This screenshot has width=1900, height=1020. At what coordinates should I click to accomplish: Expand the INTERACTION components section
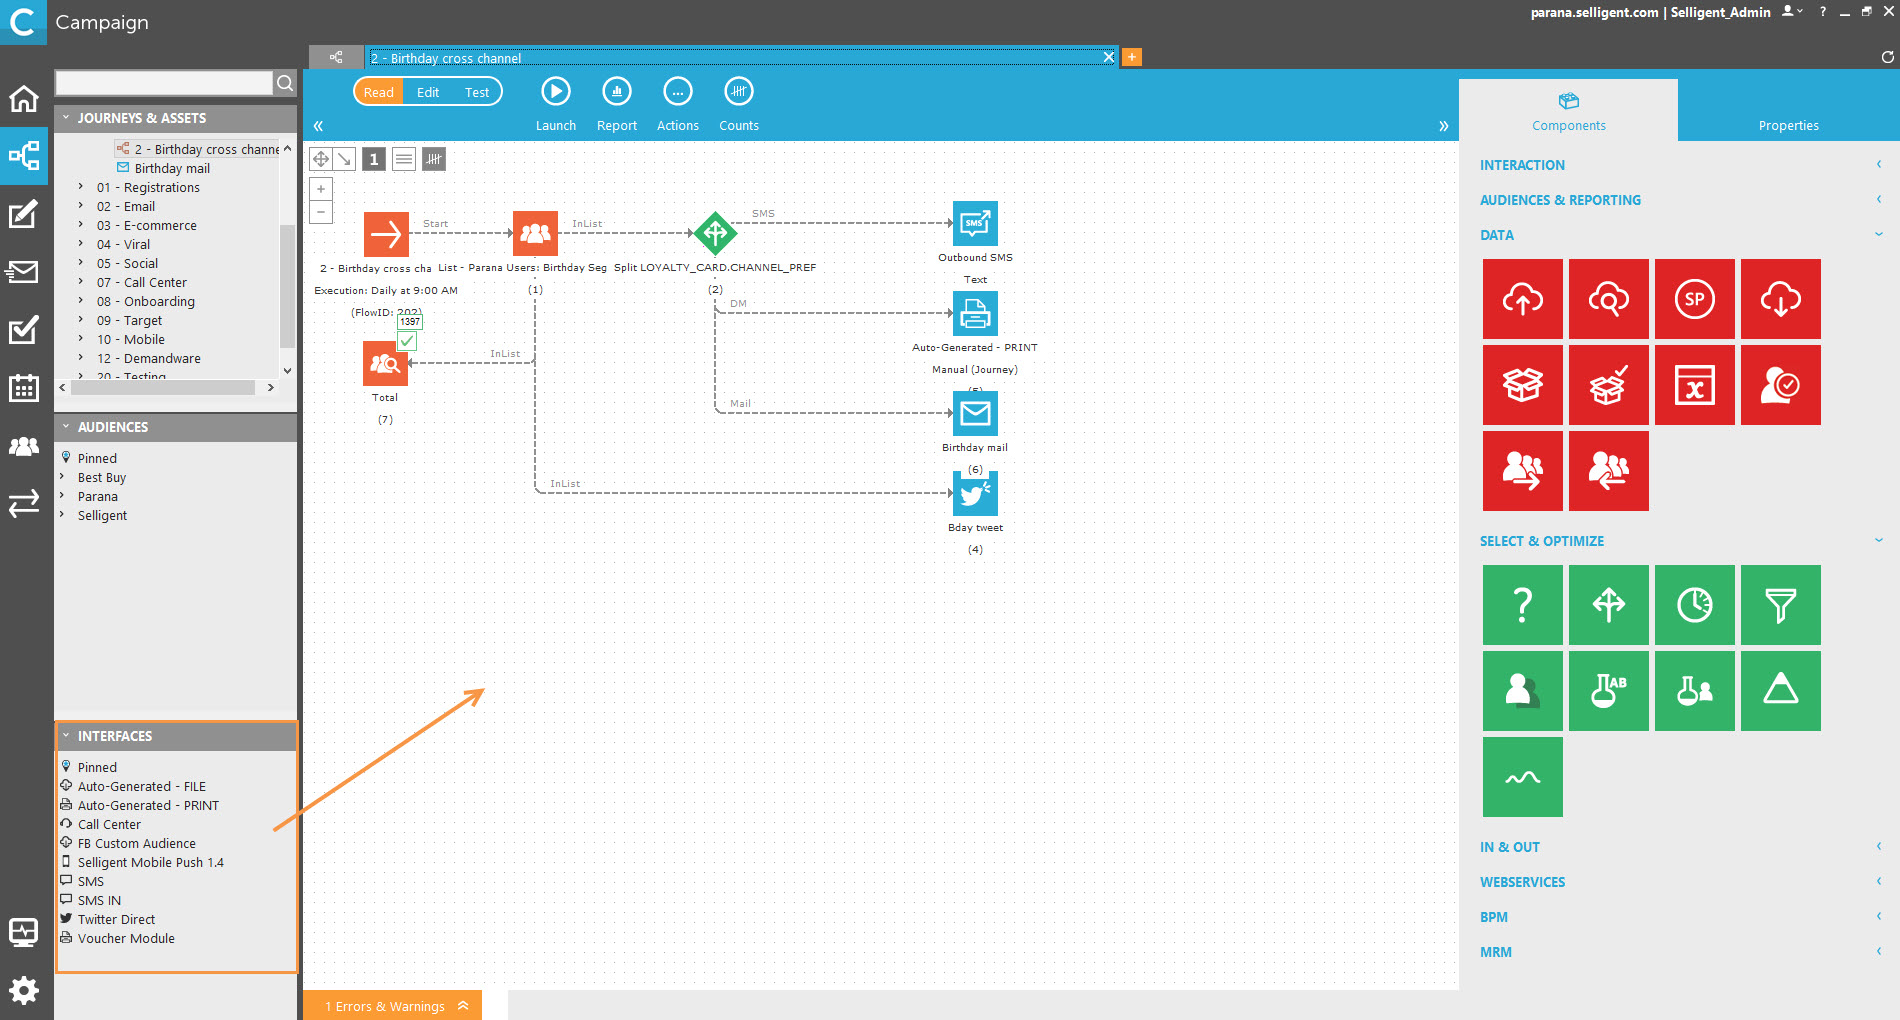1522,165
